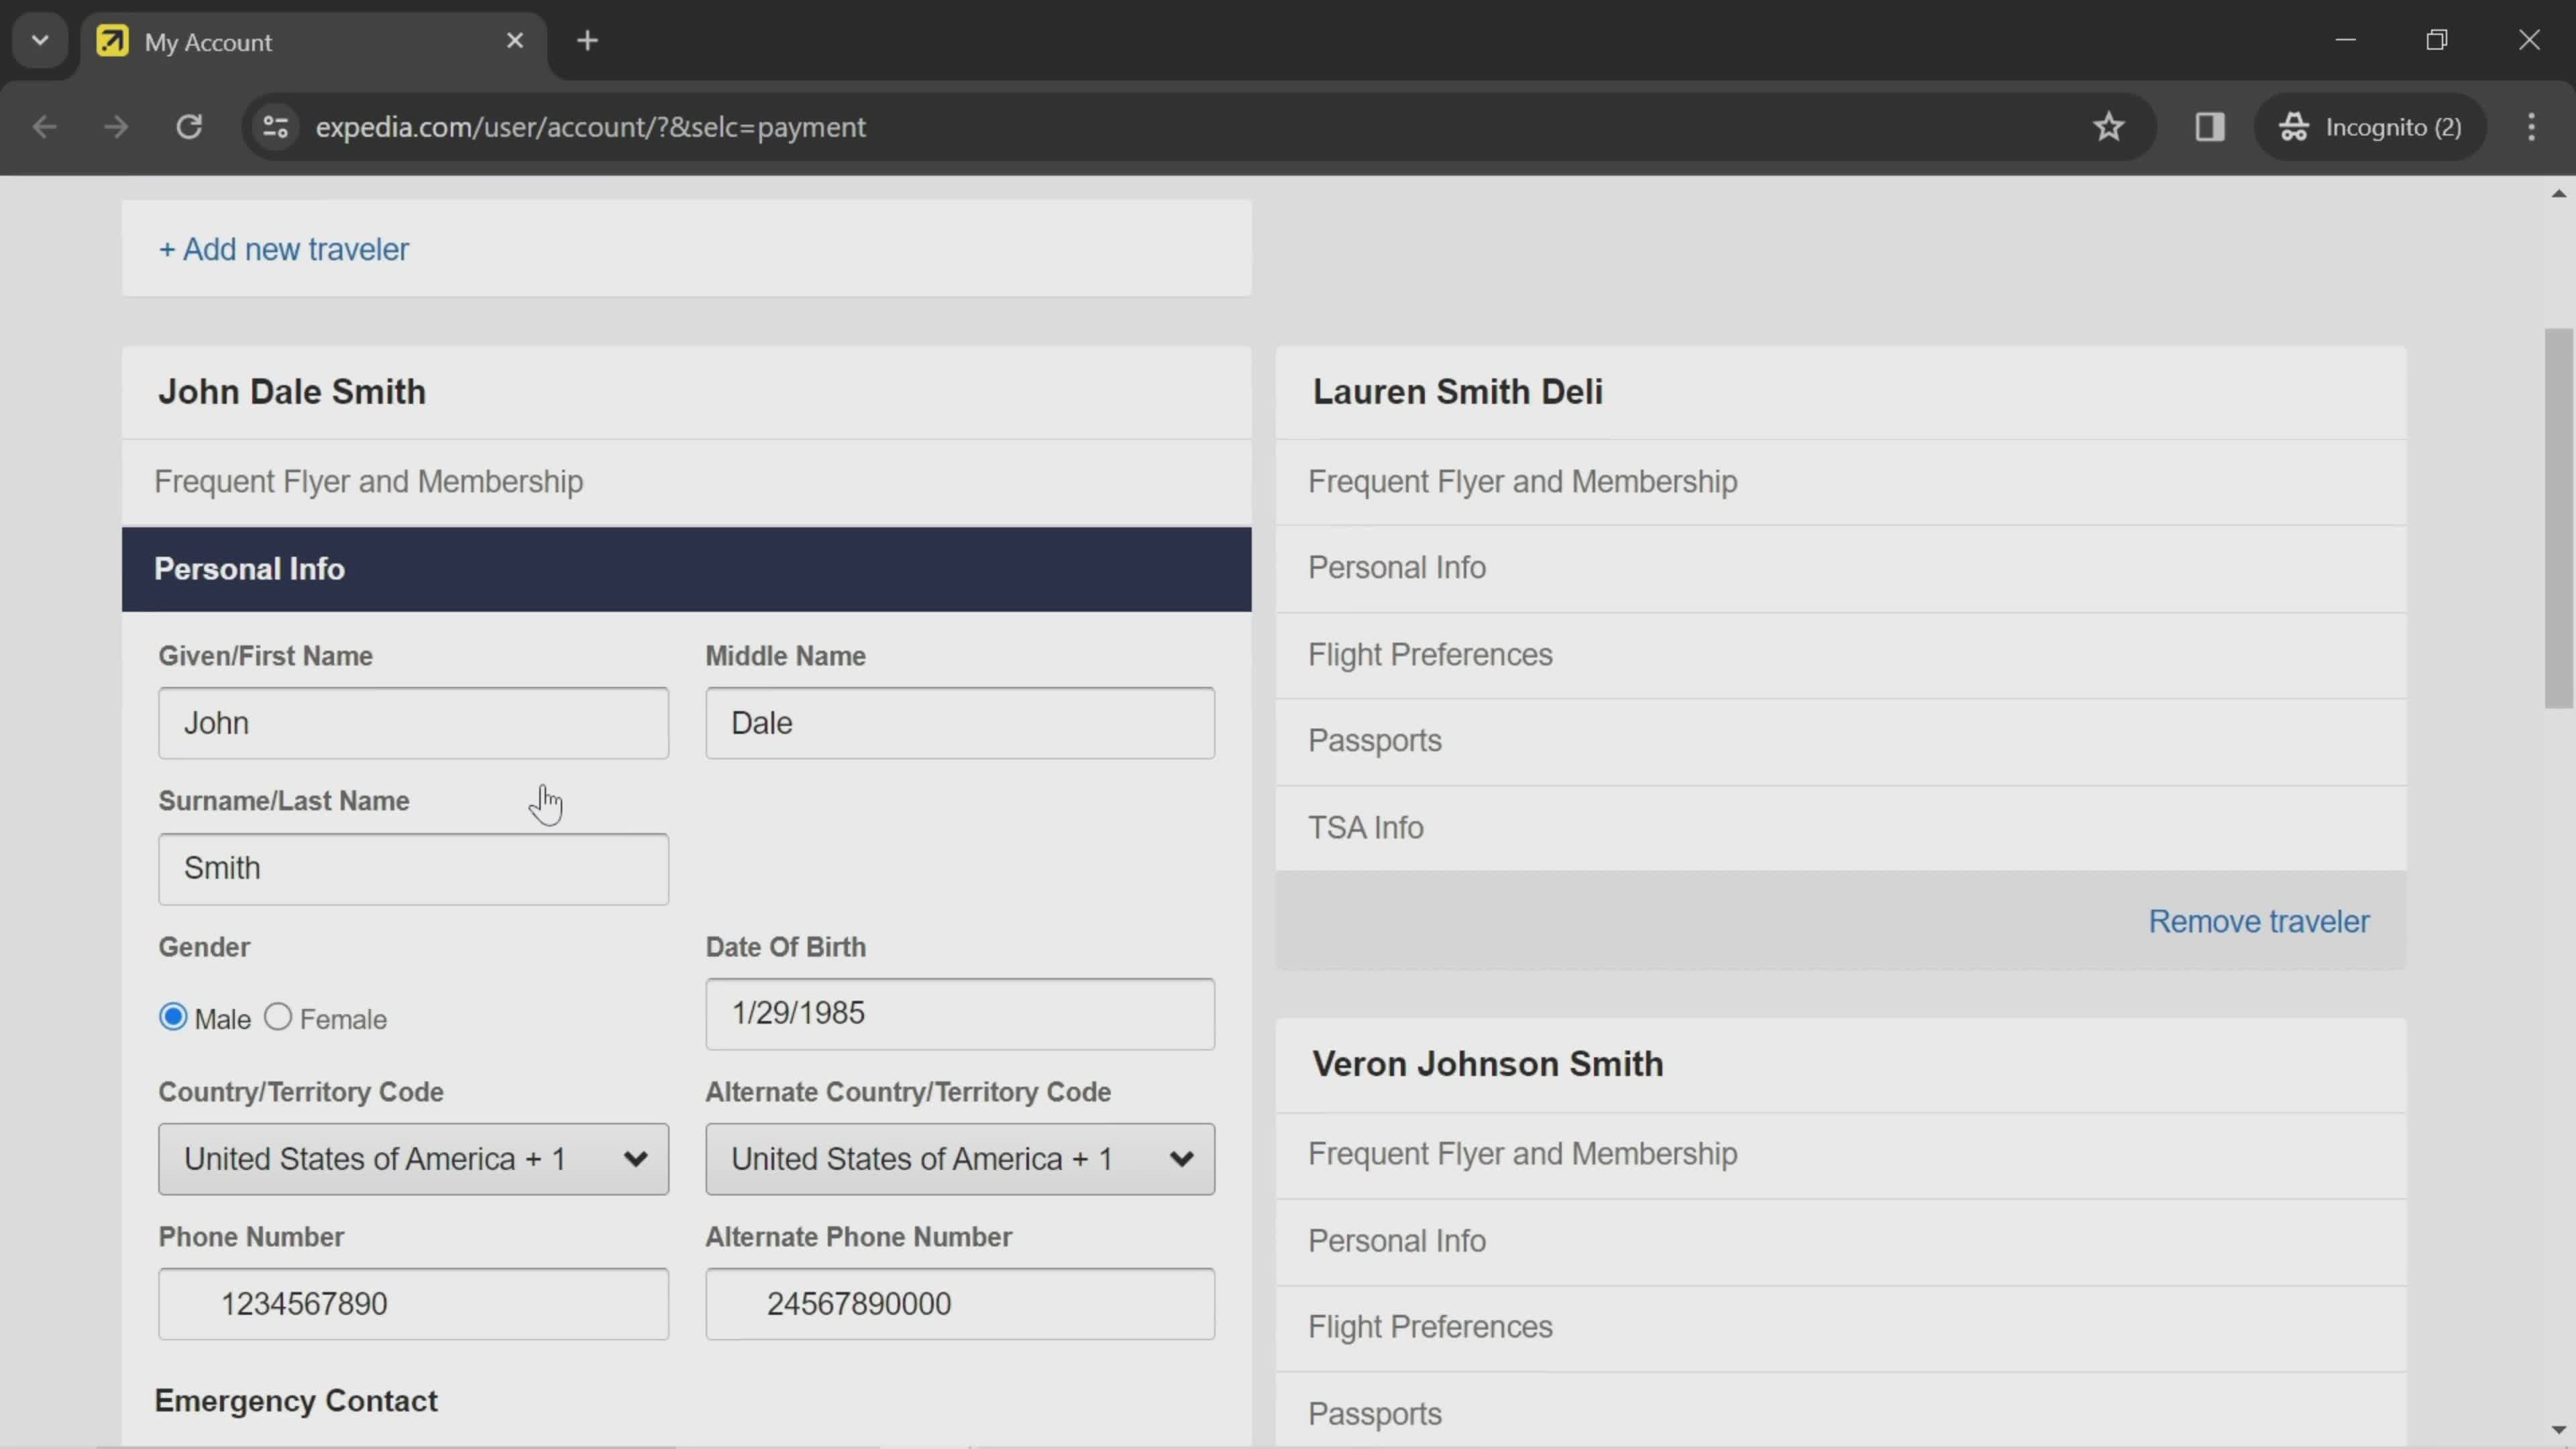Click the bookmark/star icon in address bar

click(x=2109, y=125)
